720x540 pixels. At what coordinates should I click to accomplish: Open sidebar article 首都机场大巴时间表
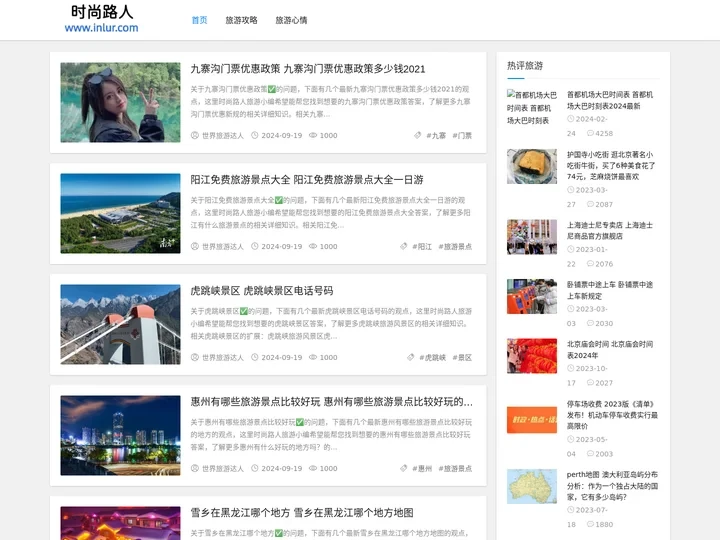(610, 100)
